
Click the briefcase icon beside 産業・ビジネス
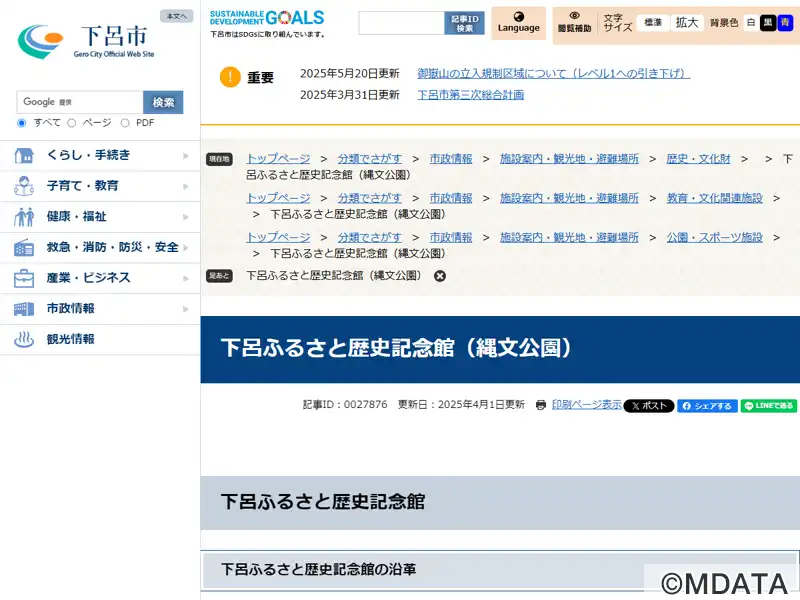24,278
